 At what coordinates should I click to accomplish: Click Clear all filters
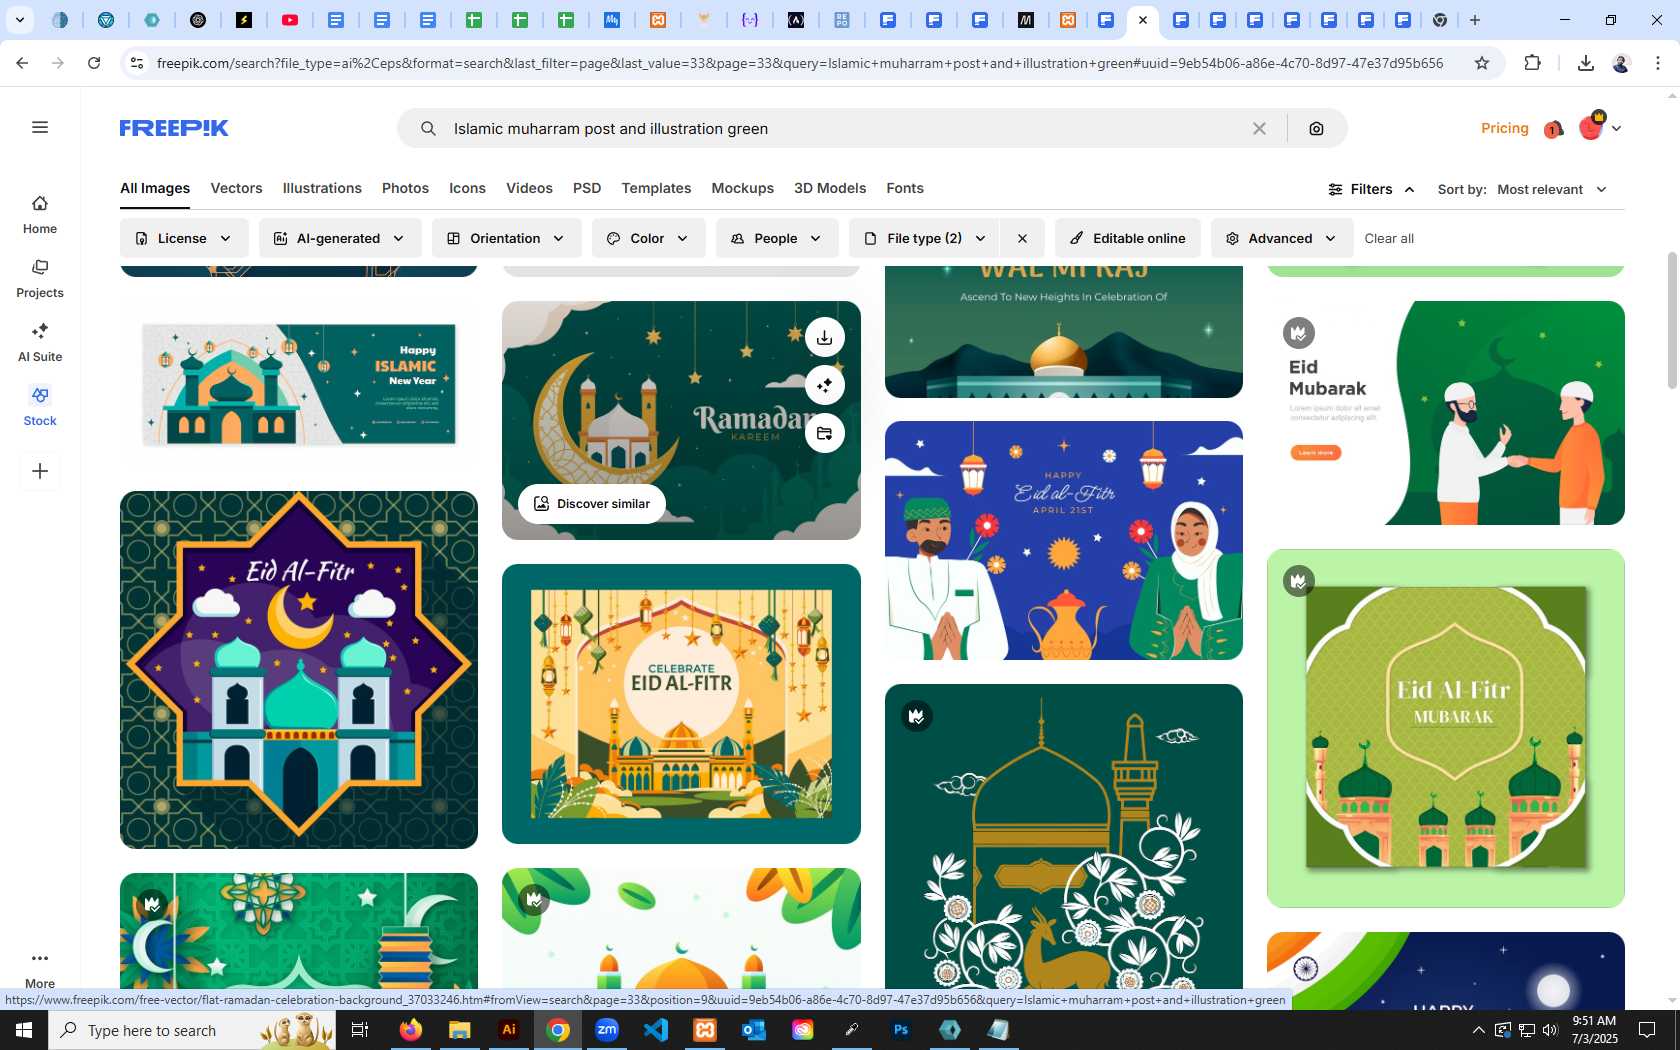point(1389,238)
